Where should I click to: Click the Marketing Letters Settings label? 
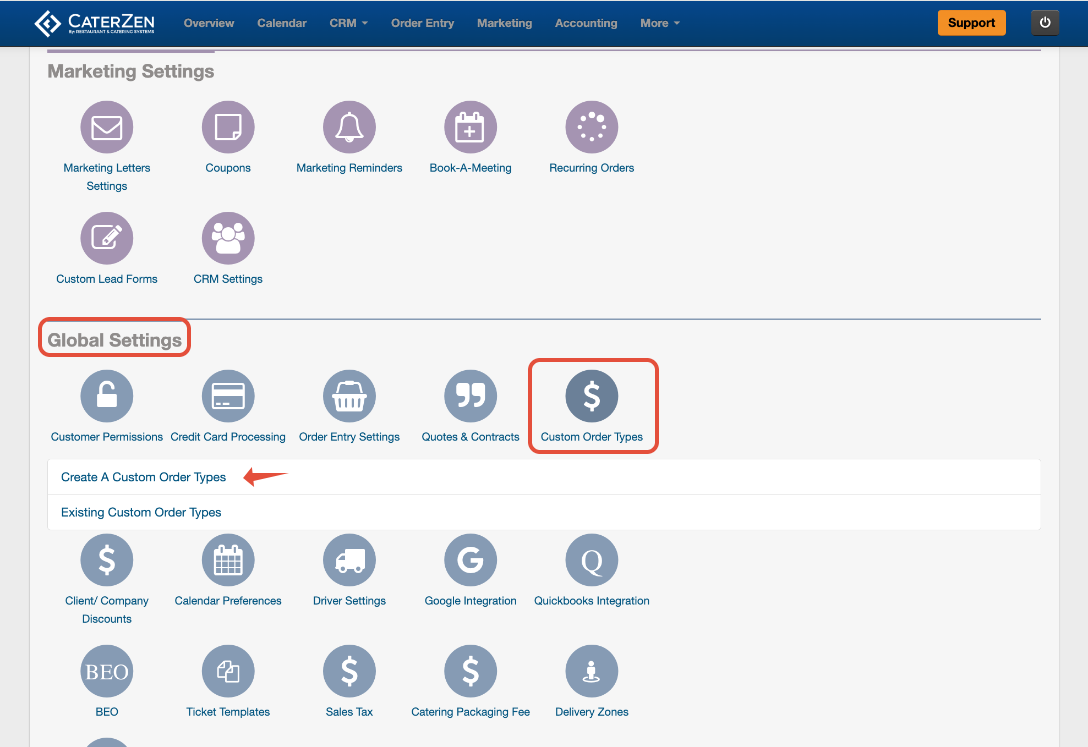[x=107, y=177]
